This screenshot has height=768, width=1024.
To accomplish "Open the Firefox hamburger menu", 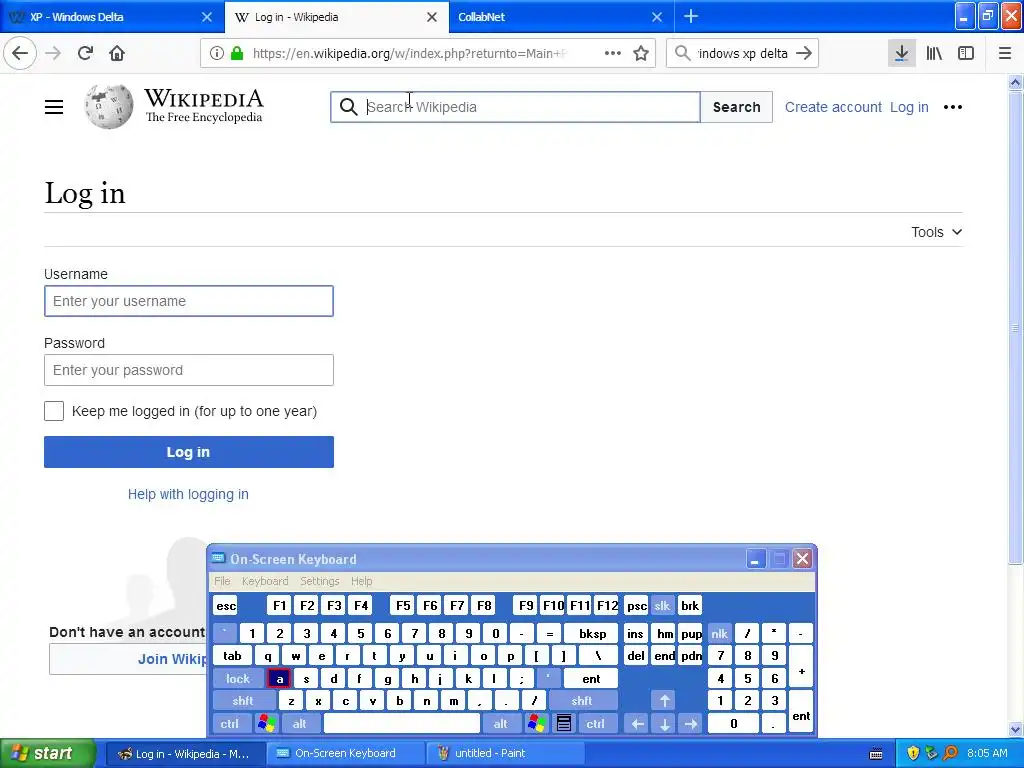I will [1005, 53].
